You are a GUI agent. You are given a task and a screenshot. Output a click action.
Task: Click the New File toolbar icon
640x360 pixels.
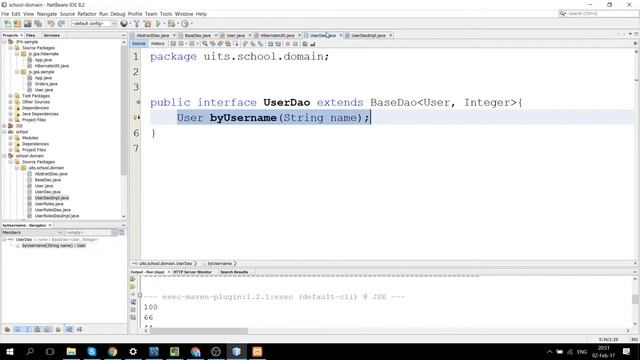point(7,24)
